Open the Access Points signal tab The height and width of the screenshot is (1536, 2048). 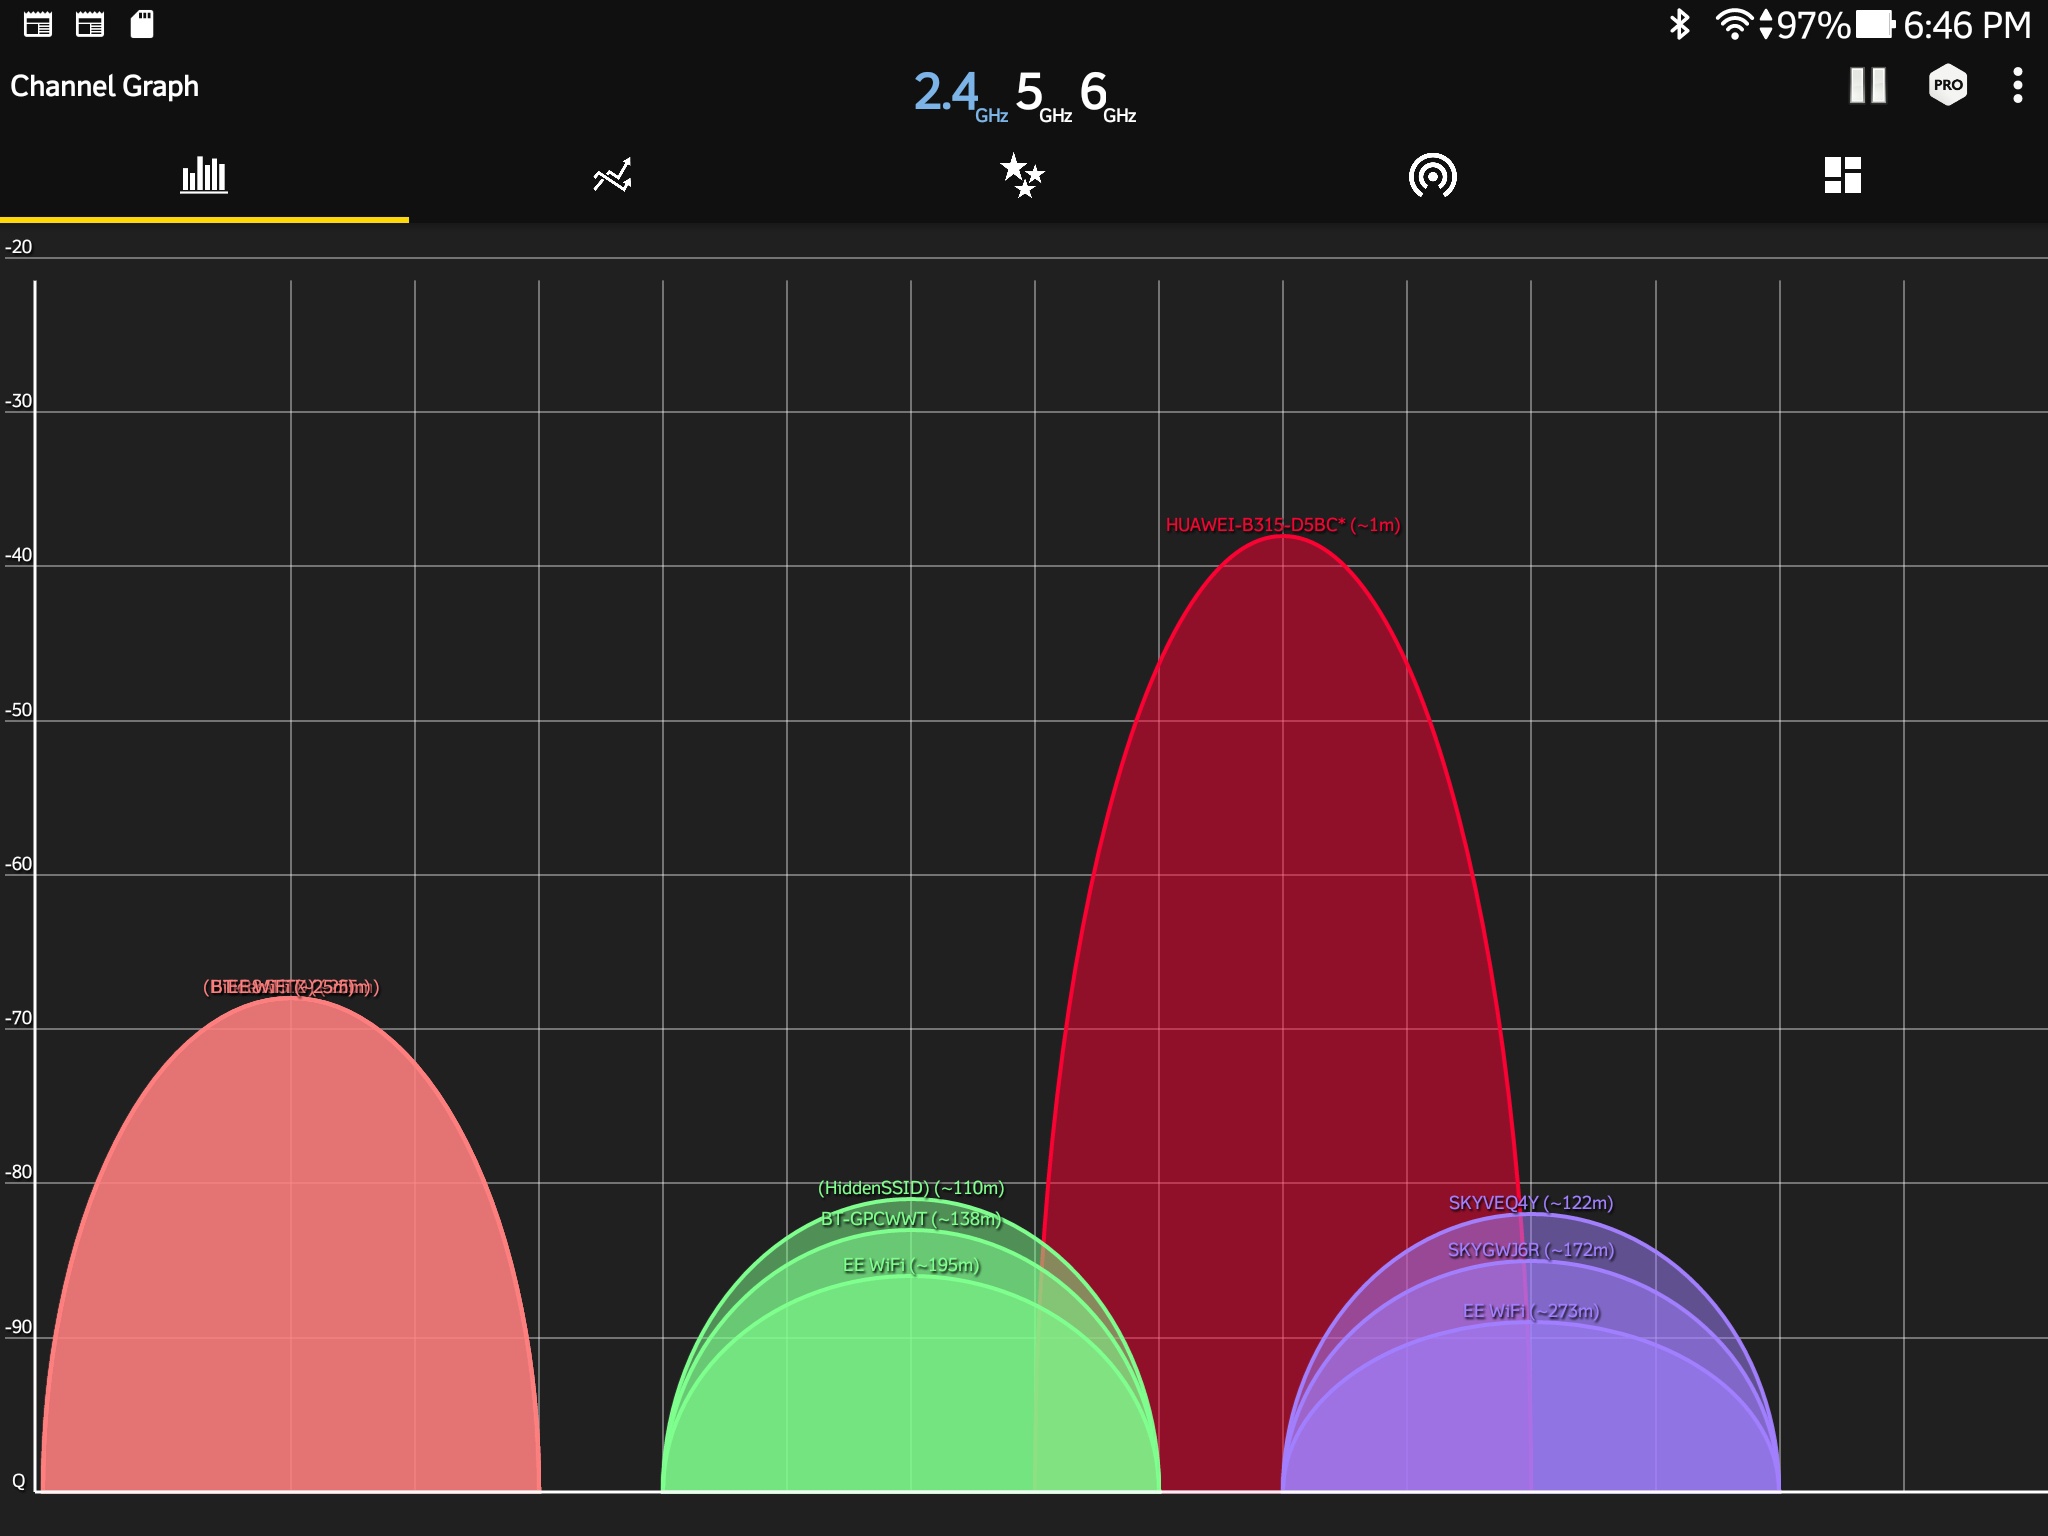point(1432,176)
